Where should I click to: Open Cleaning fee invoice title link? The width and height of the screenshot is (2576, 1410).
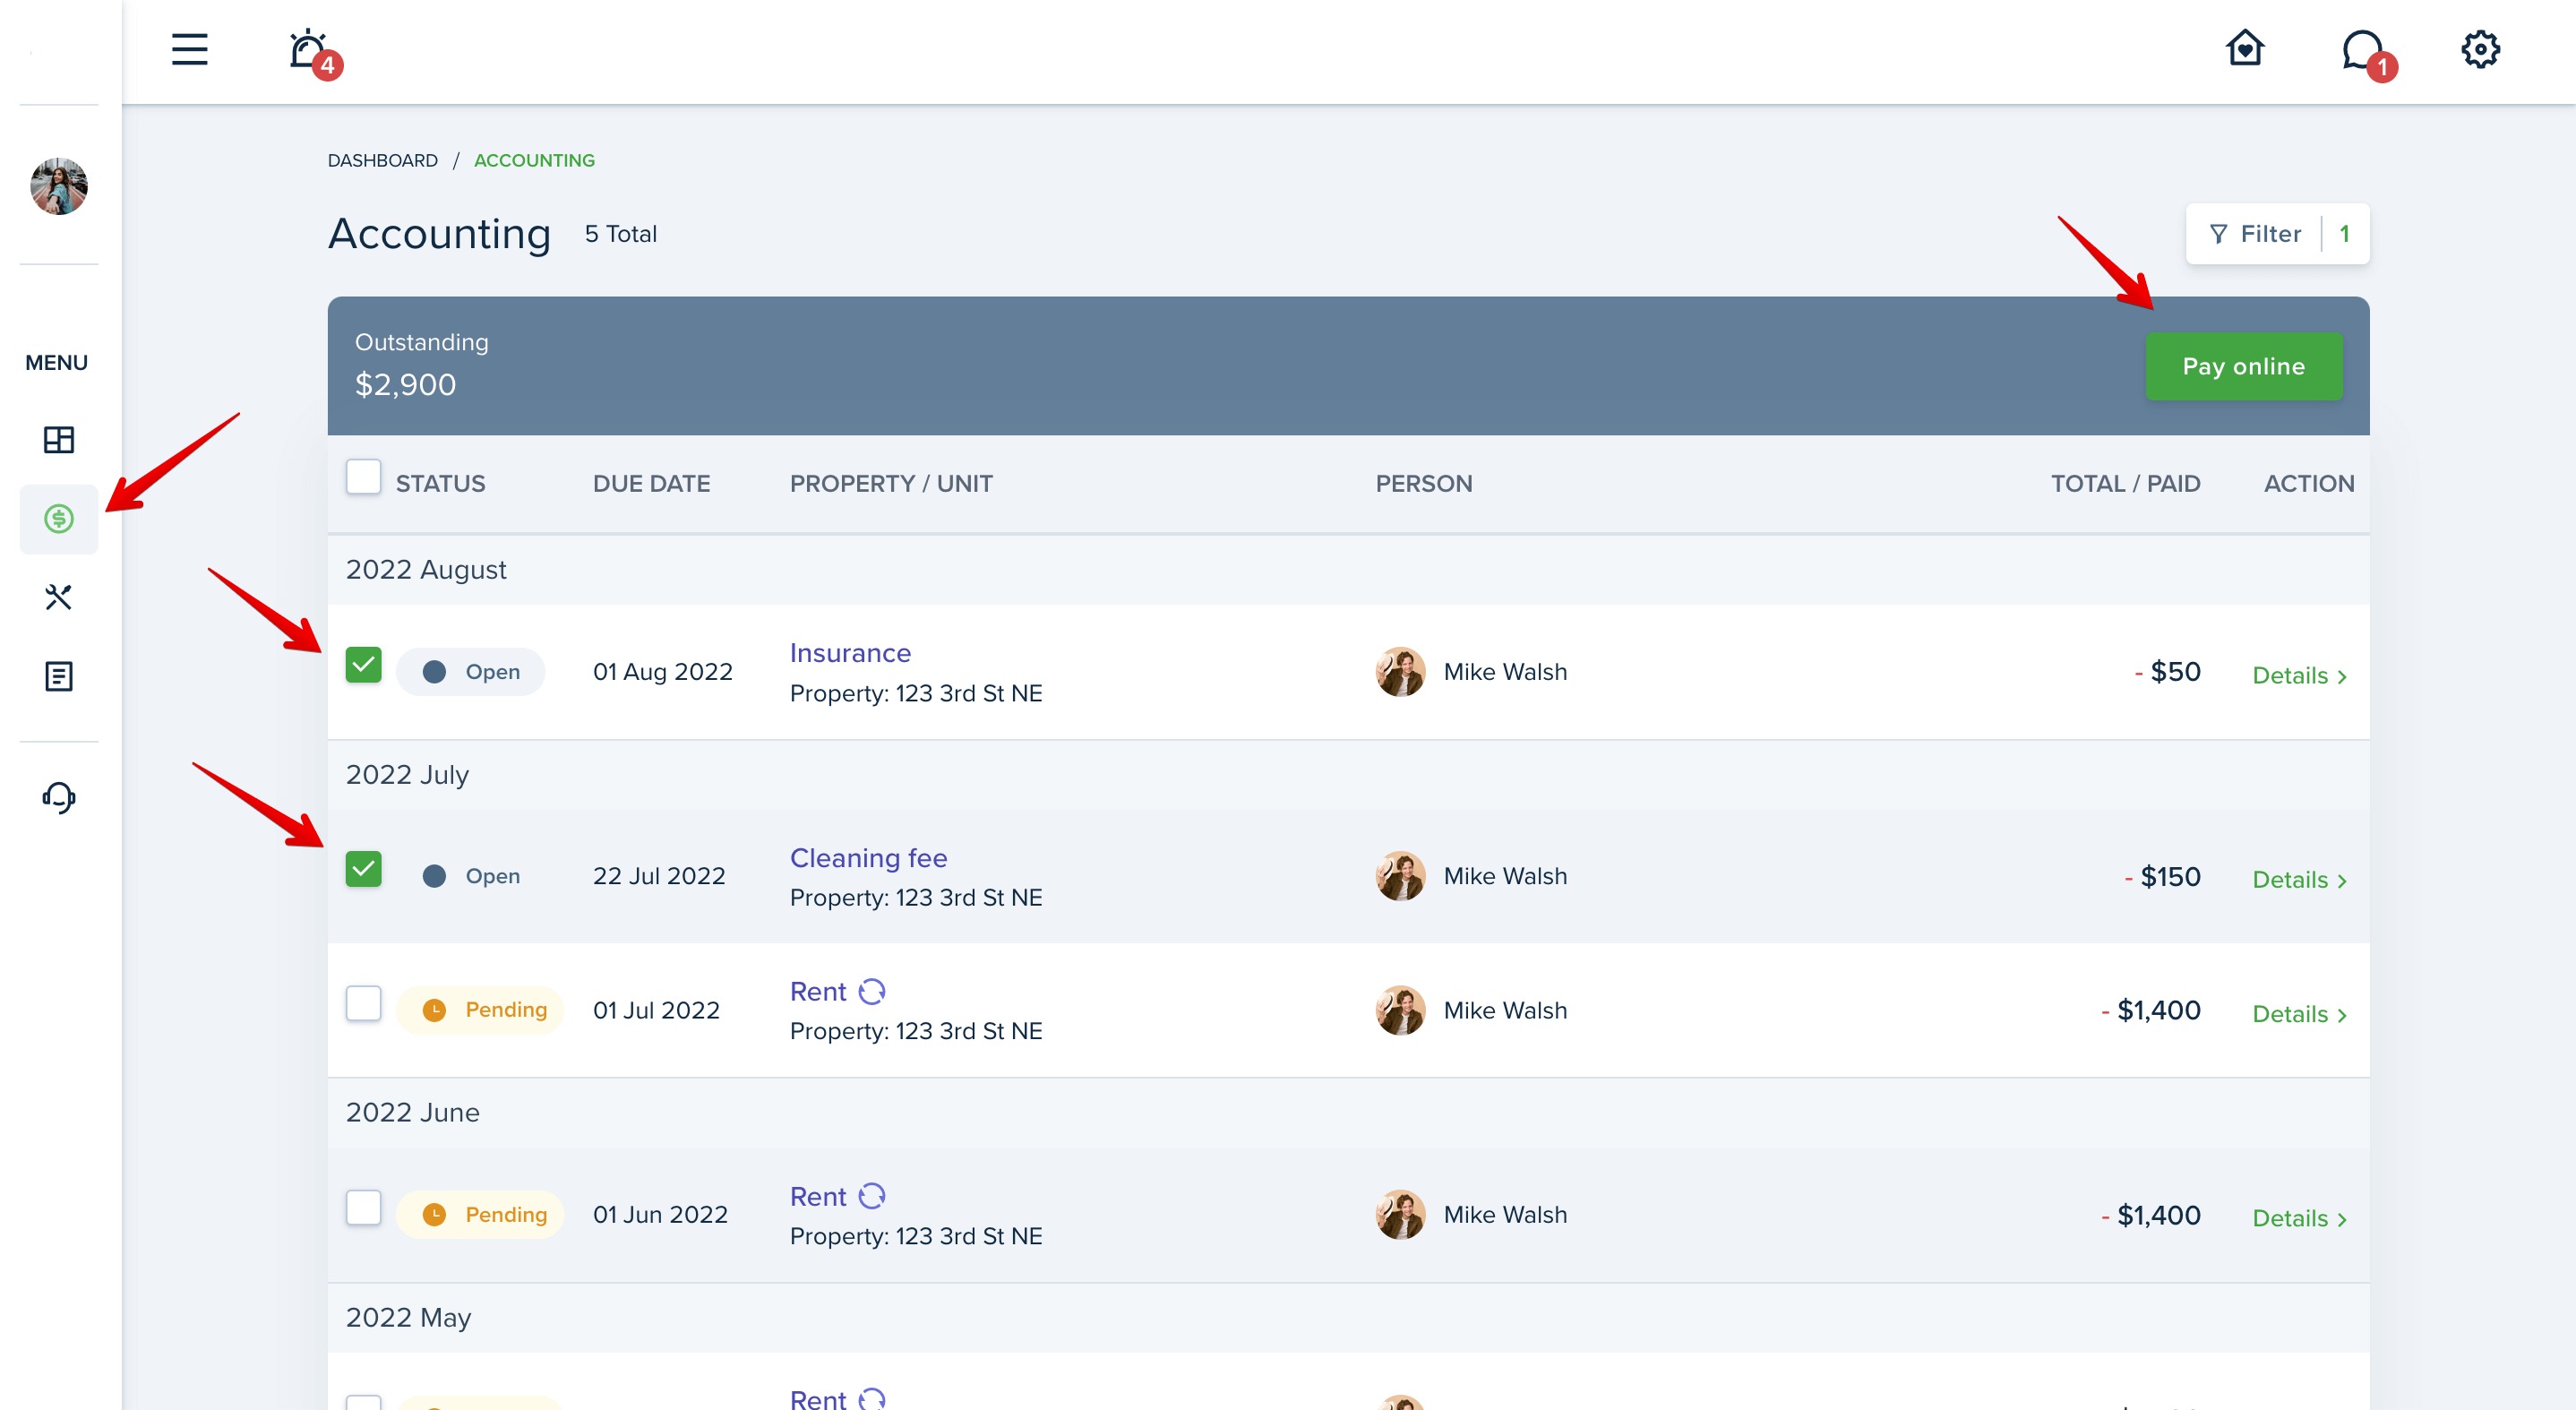(868, 858)
